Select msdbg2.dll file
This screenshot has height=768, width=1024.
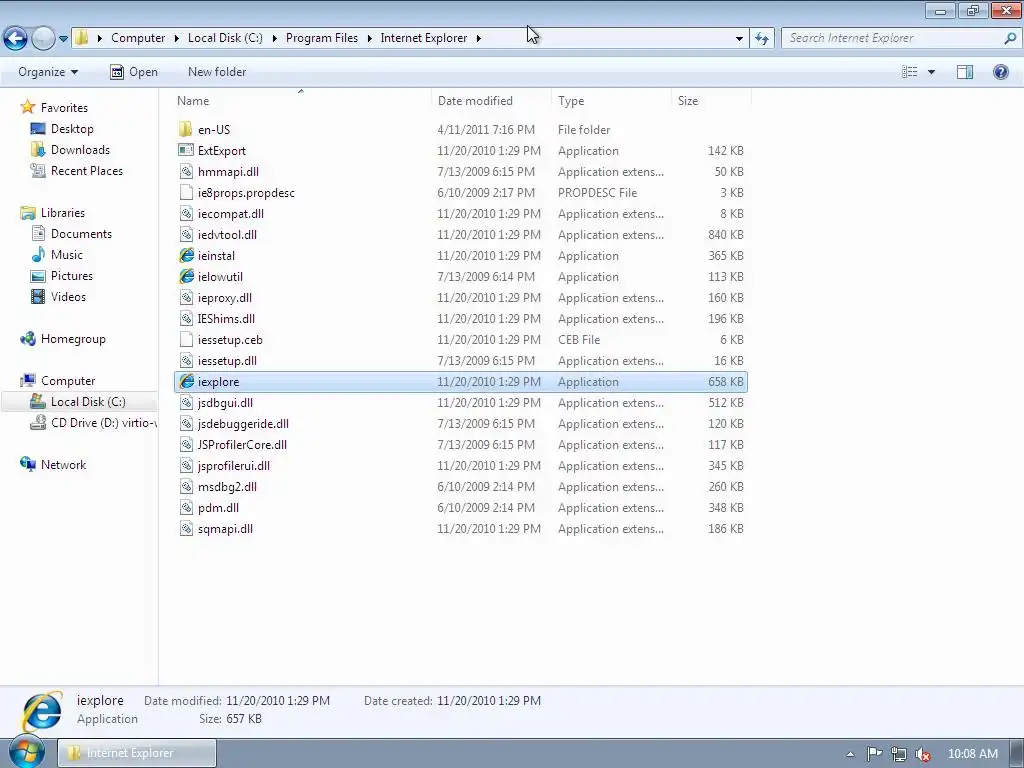point(227,487)
